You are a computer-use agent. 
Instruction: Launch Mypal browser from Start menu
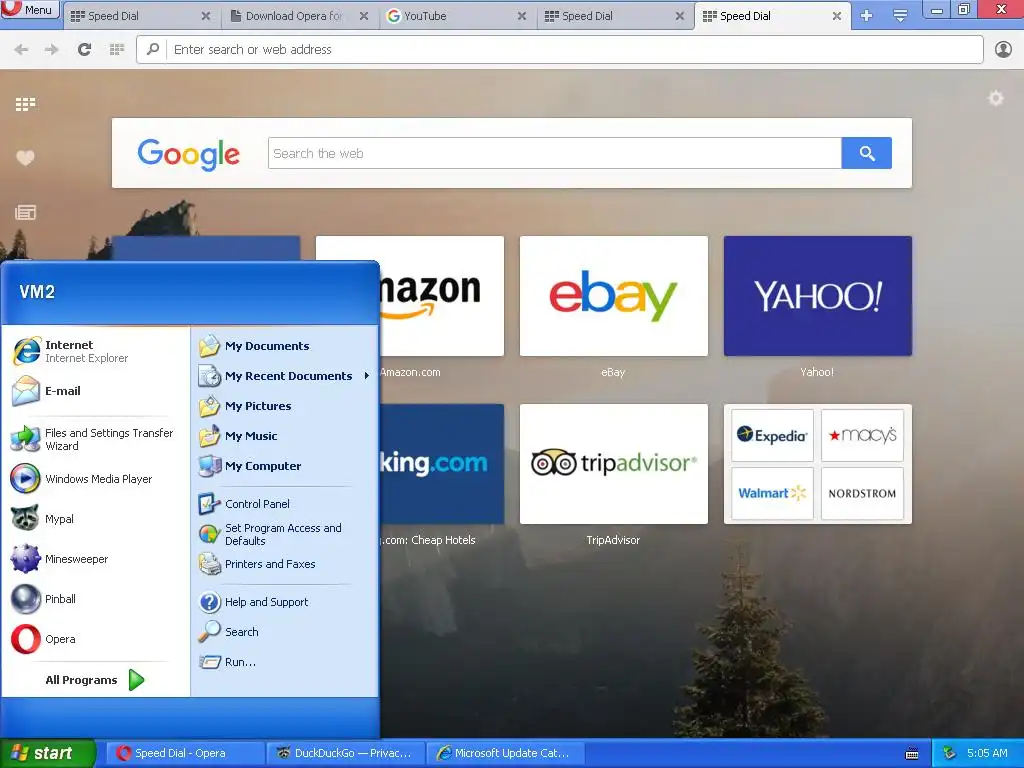point(95,519)
